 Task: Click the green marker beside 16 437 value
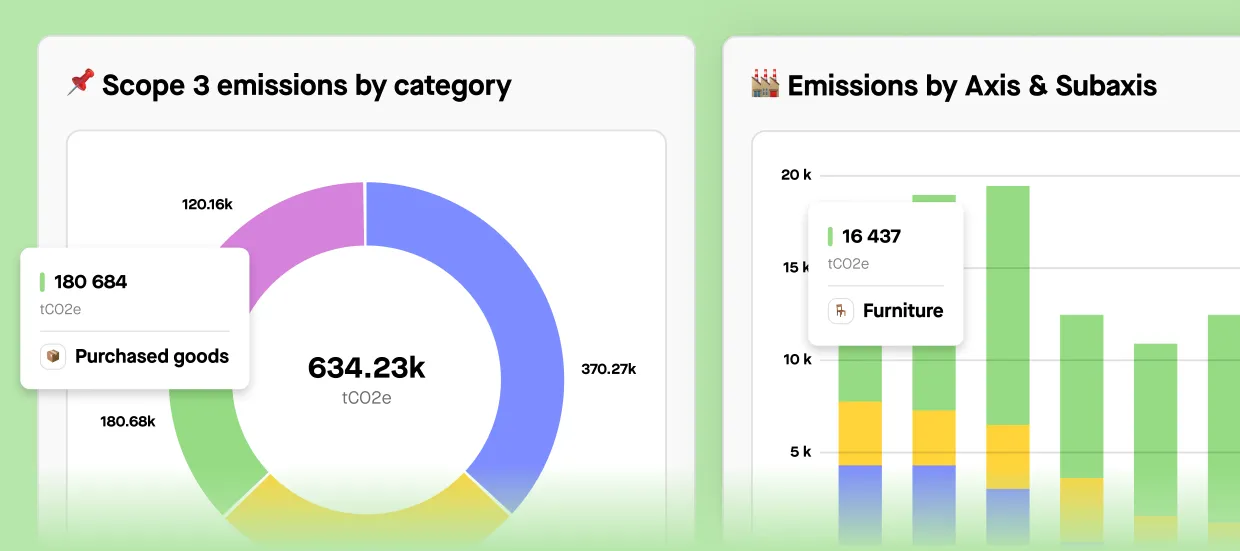pyautogui.click(x=830, y=237)
